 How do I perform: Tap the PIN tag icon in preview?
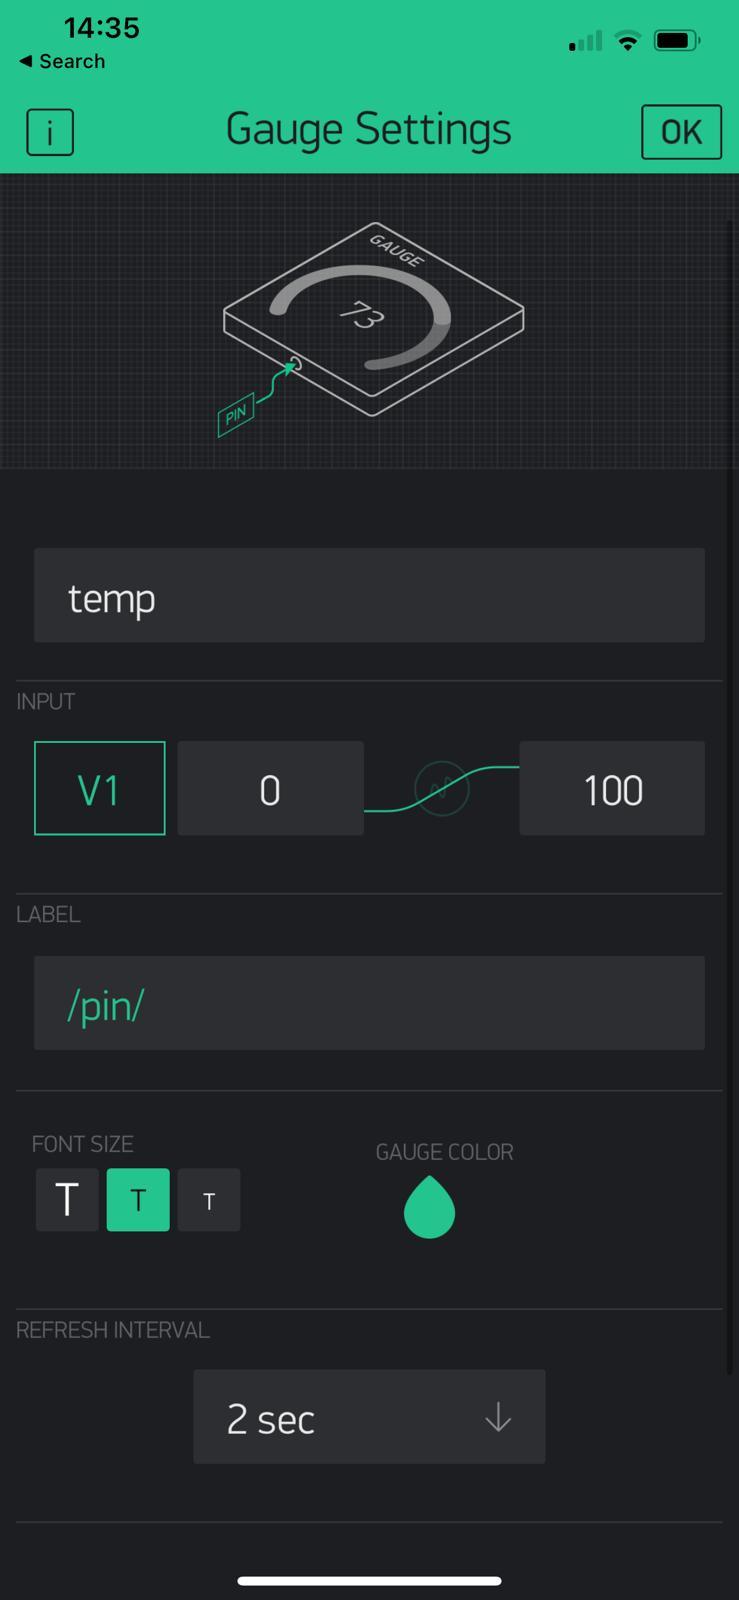(236, 414)
